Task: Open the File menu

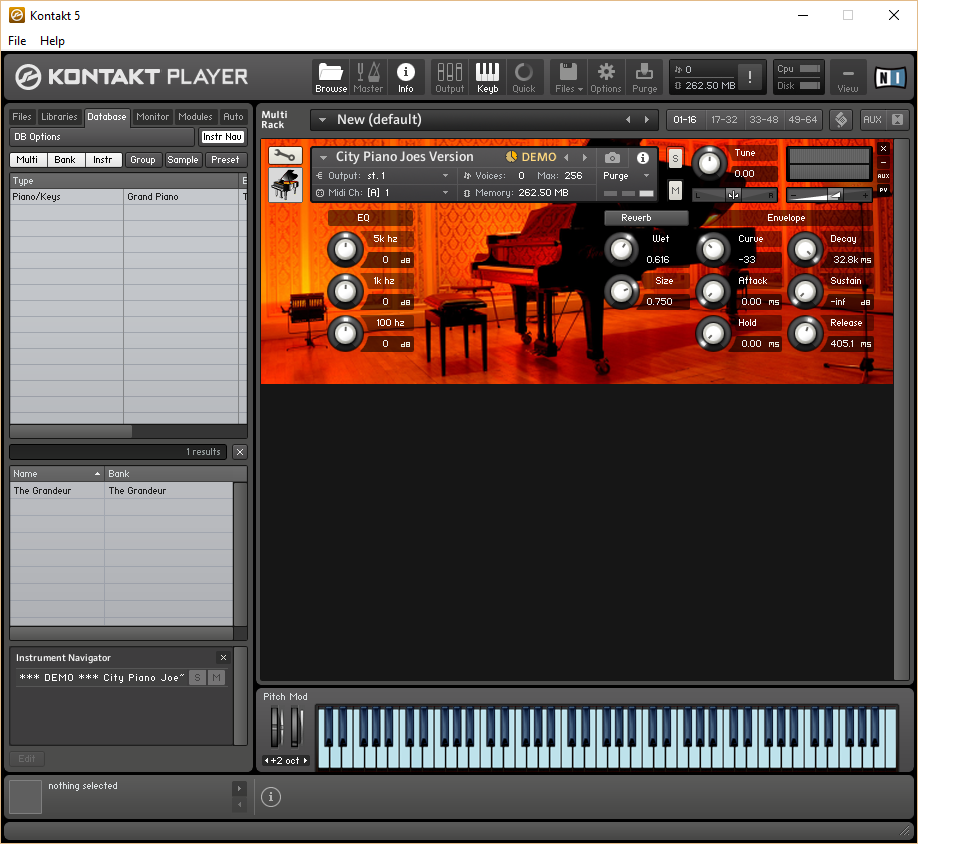Action: pos(16,41)
